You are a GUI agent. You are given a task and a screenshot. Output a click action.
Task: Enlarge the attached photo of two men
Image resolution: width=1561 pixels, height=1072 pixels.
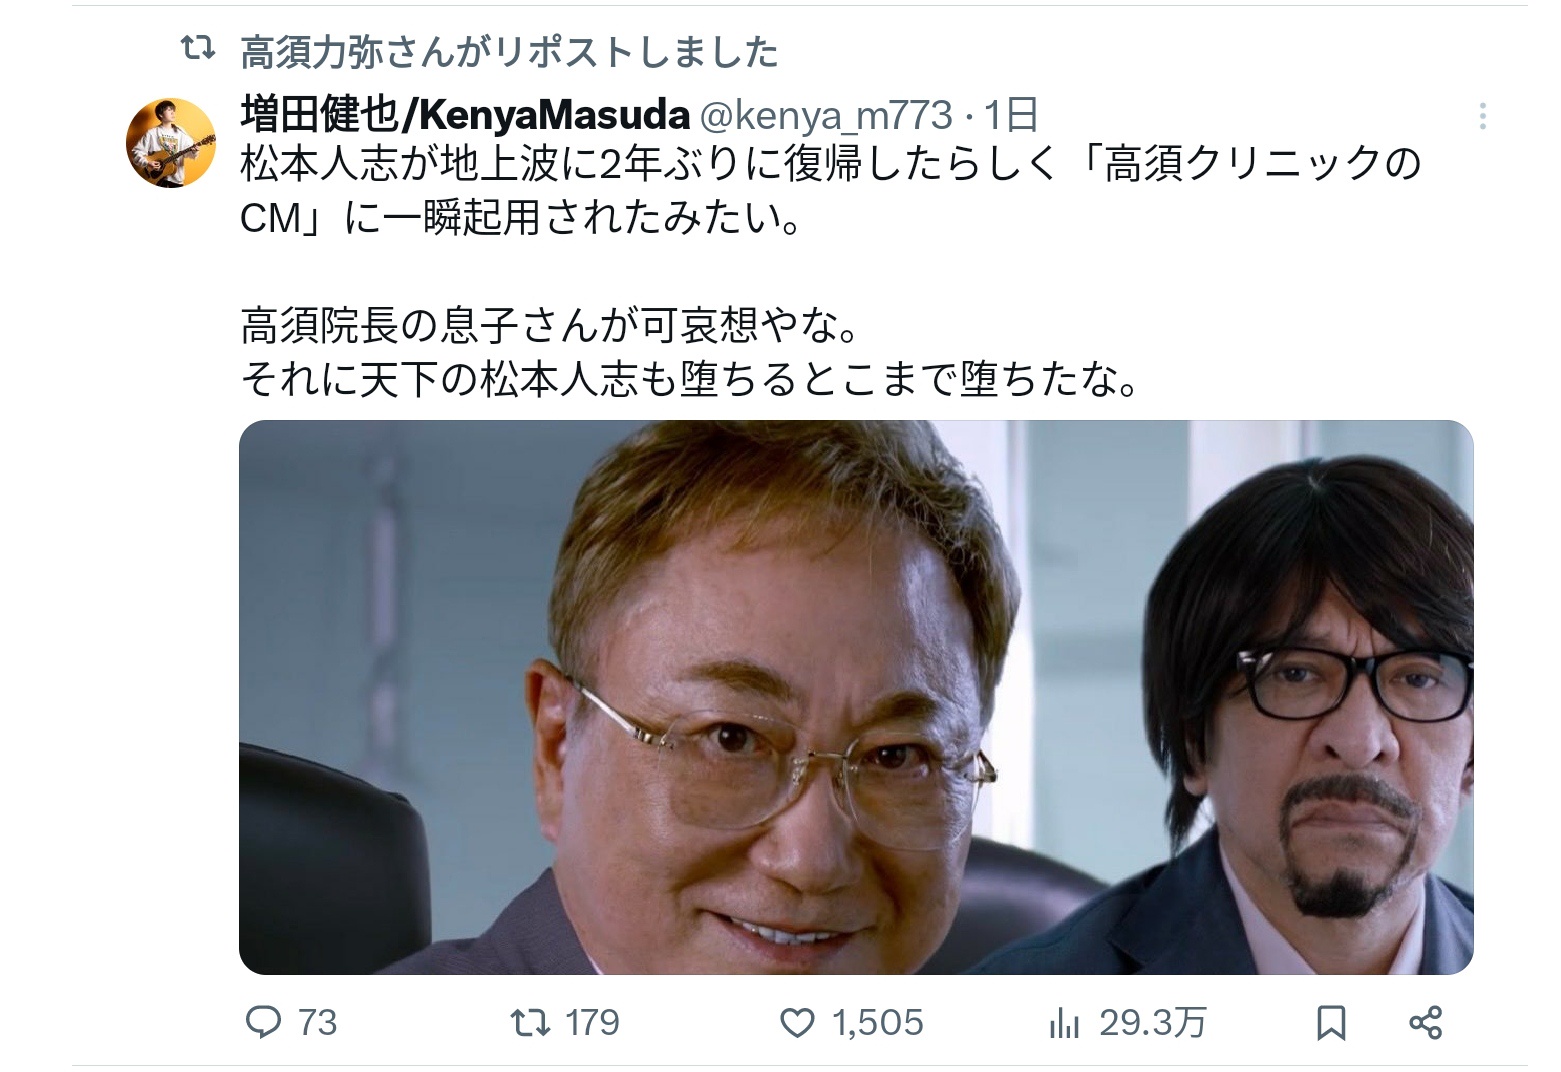pyautogui.click(x=856, y=697)
